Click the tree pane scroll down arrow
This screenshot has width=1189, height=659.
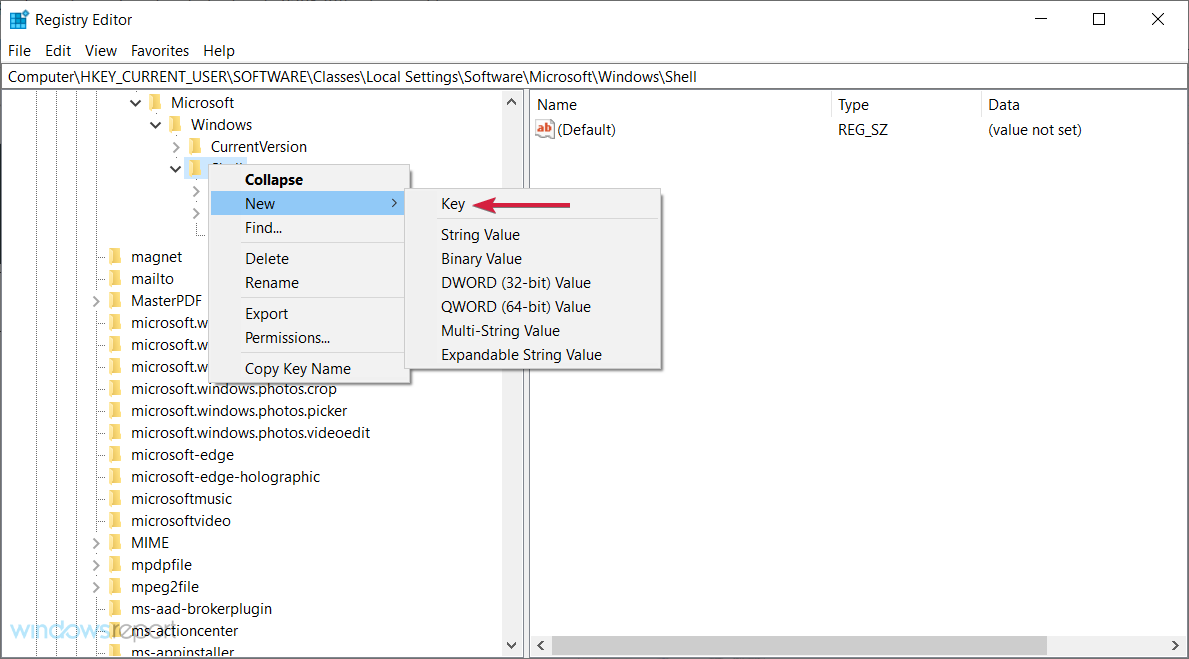click(511, 645)
